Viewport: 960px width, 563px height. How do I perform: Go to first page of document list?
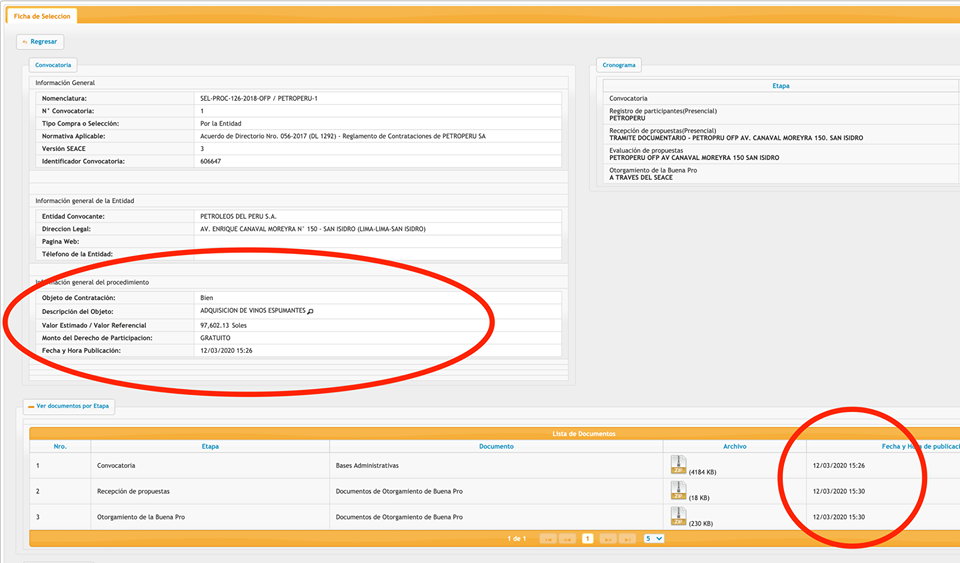click(x=547, y=539)
